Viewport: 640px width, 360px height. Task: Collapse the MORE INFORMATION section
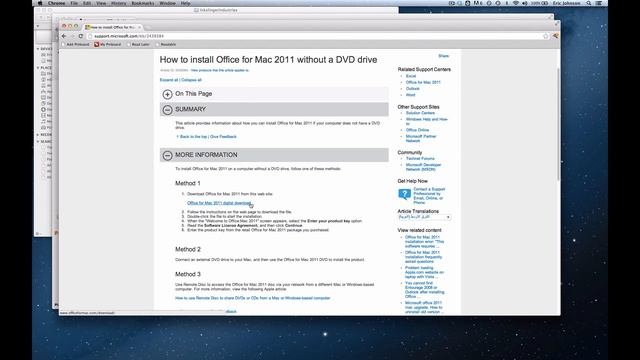tap(167, 156)
